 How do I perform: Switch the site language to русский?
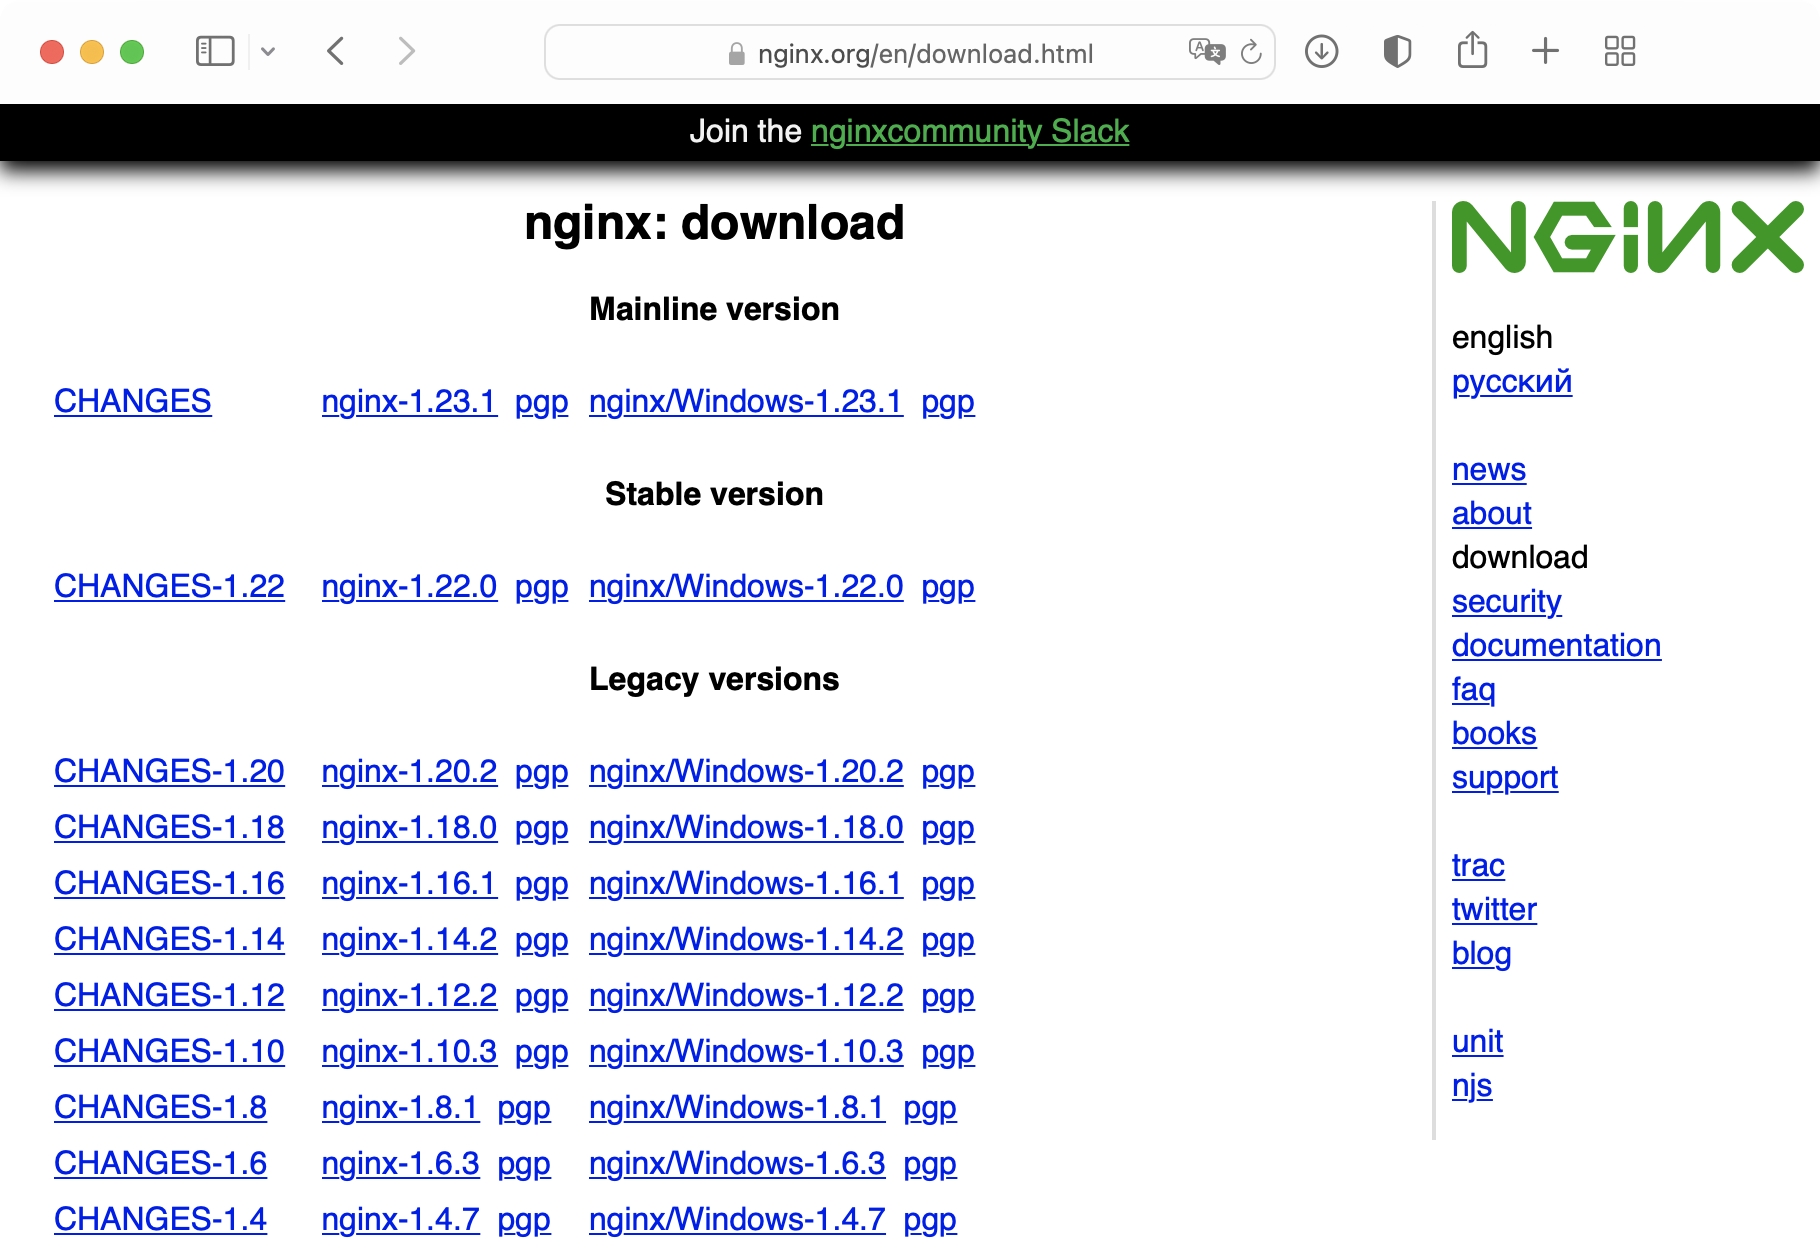pos(1512,381)
